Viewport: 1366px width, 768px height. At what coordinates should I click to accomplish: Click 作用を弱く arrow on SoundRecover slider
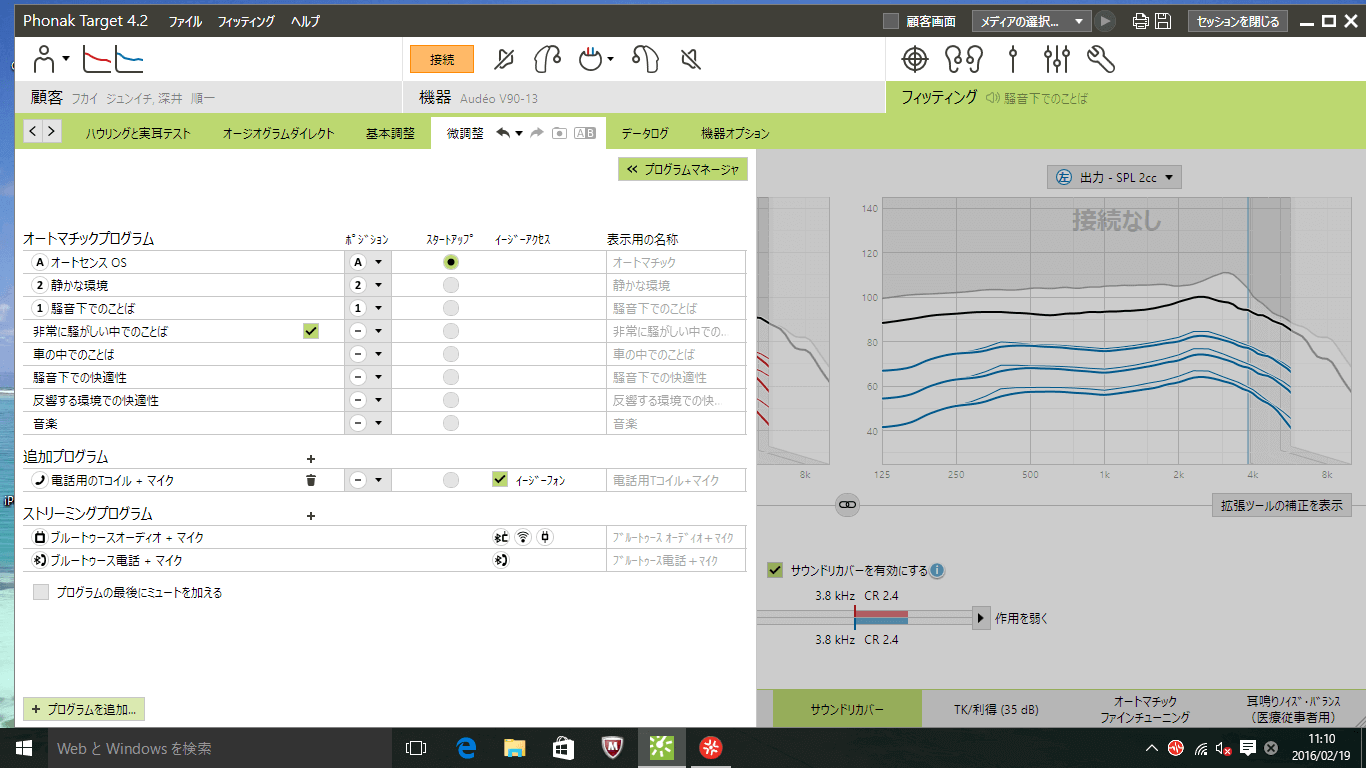tap(981, 618)
